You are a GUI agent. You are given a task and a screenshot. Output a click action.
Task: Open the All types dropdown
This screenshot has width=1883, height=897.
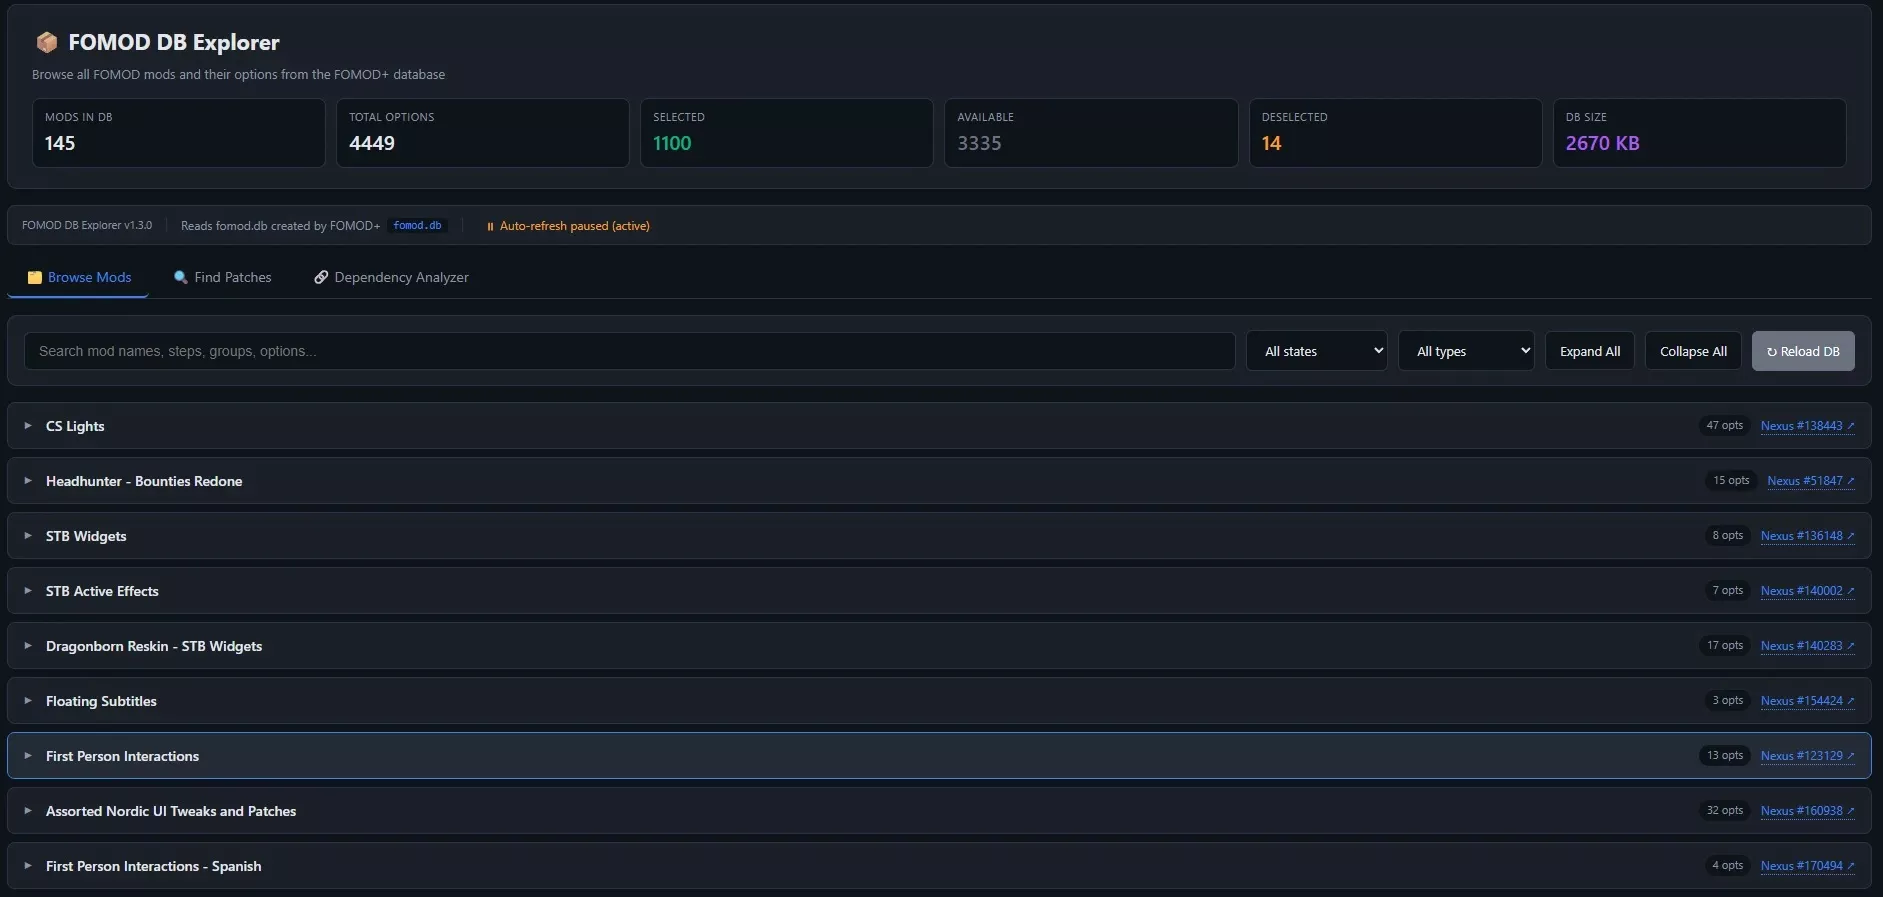click(x=1466, y=351)
